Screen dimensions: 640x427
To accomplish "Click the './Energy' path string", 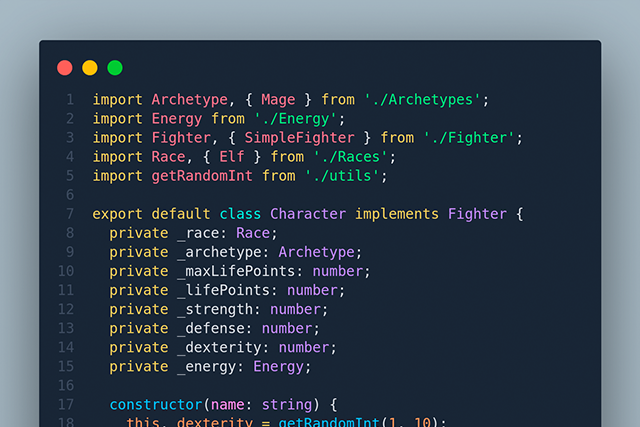I will click(295, 119).
